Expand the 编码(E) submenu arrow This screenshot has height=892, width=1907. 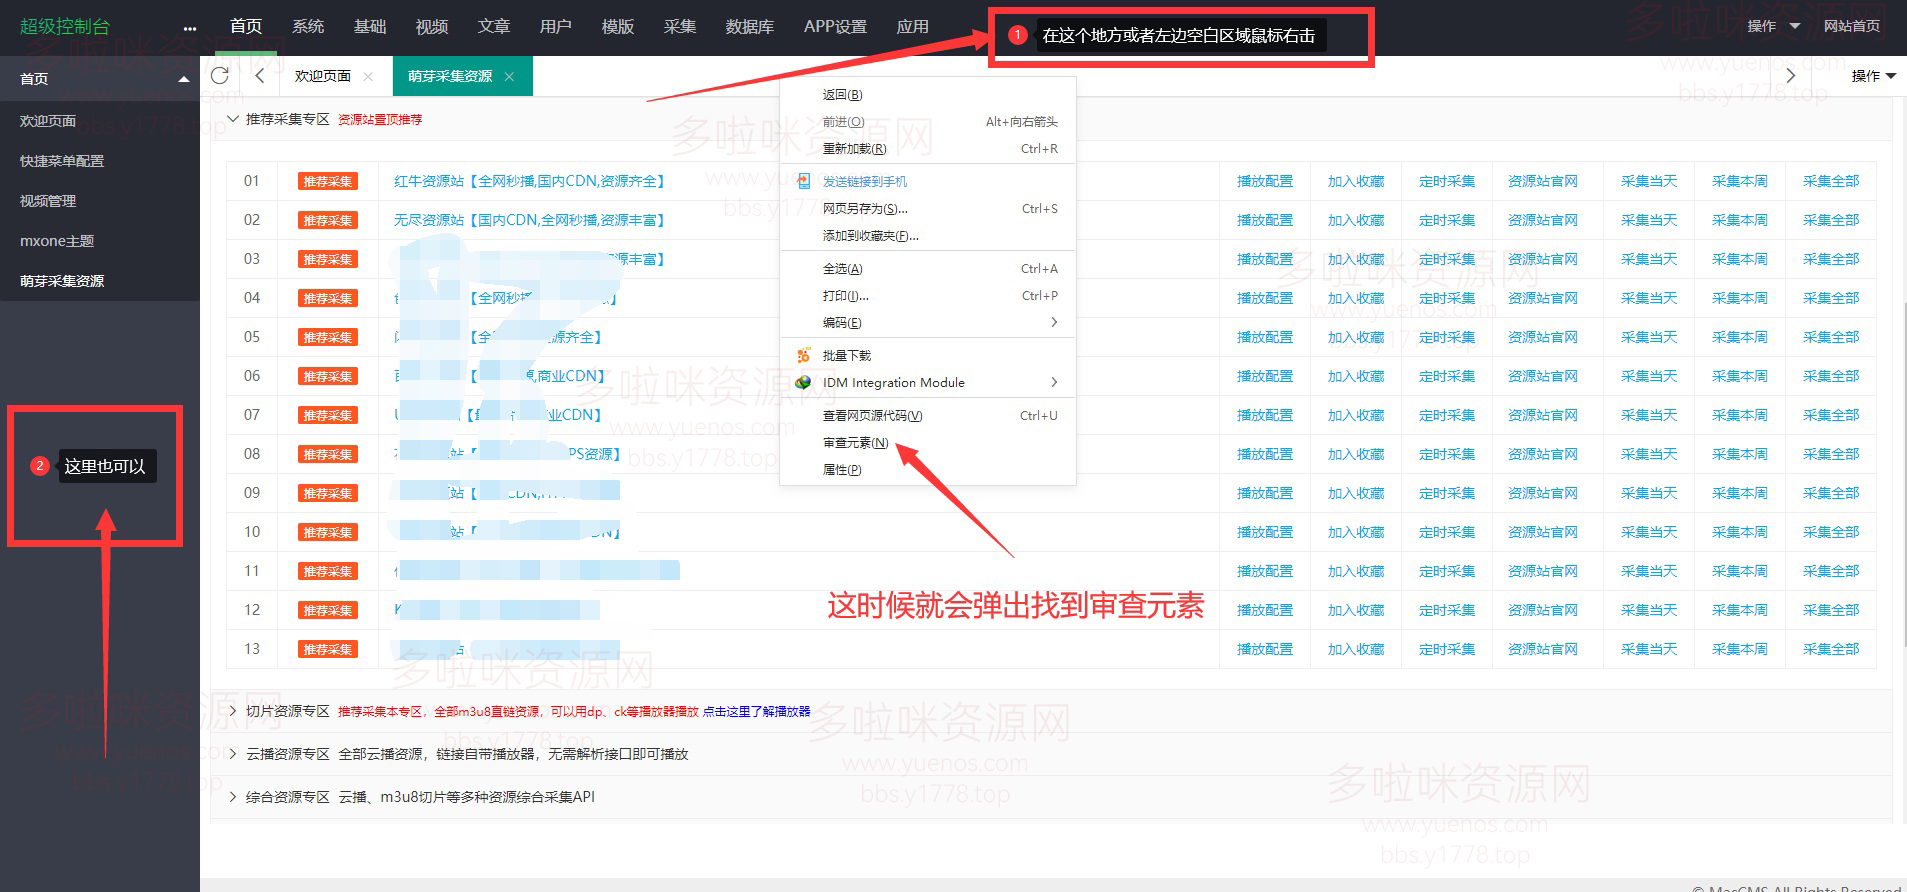(x=1054, y=322)
